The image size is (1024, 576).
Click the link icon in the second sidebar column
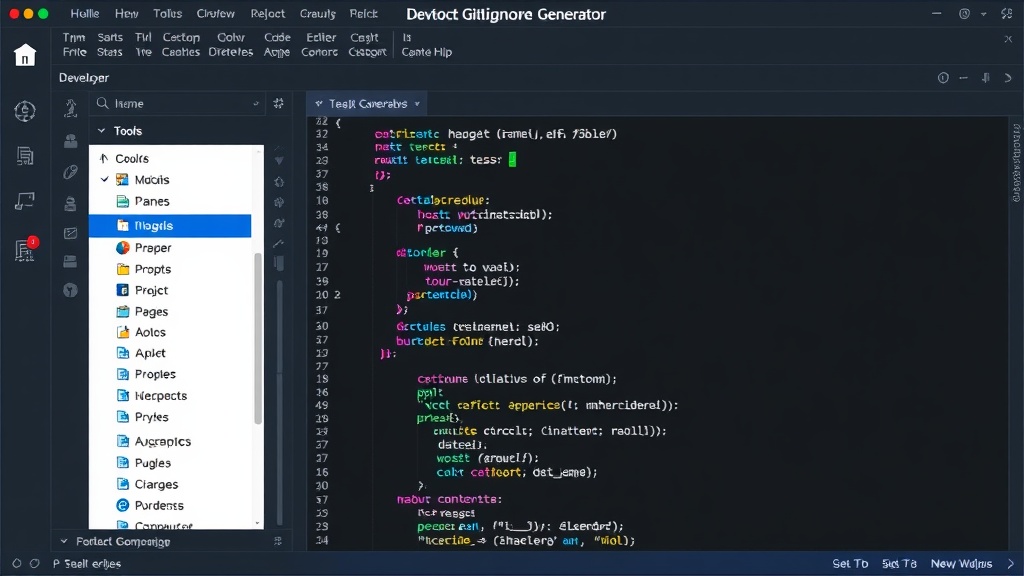click(71, 172)
